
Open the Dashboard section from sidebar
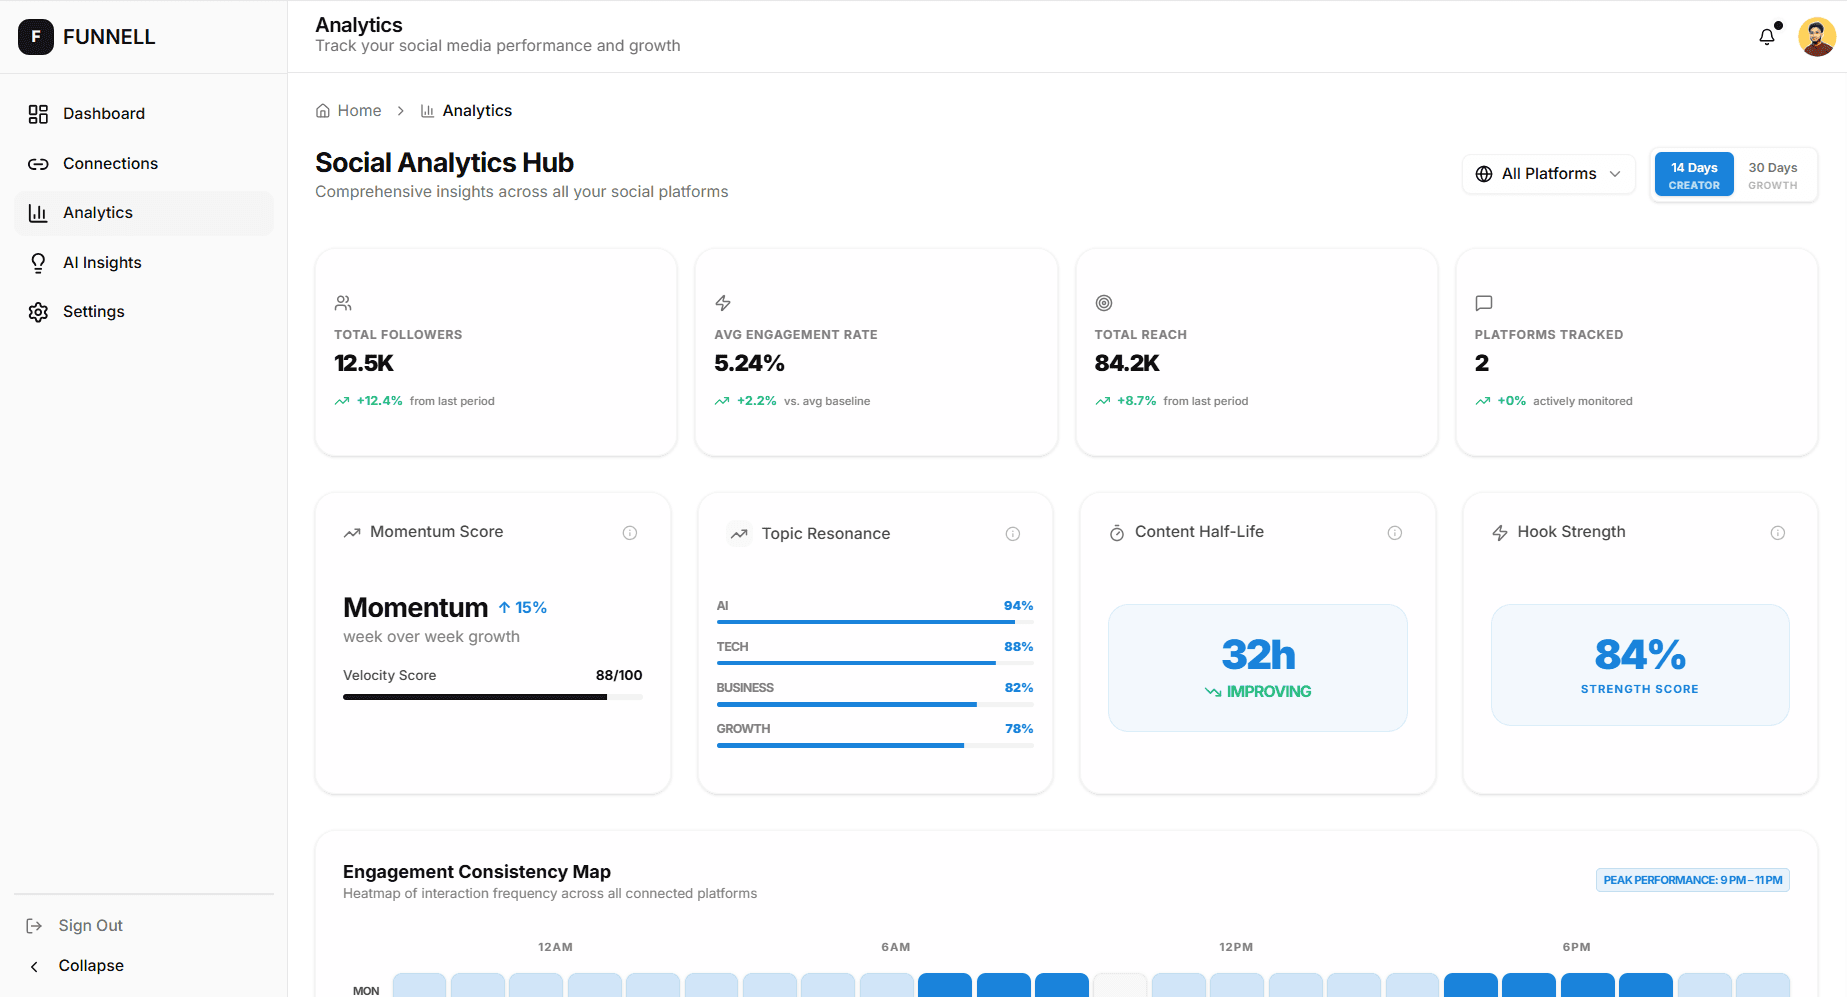(x=103, y=113)
